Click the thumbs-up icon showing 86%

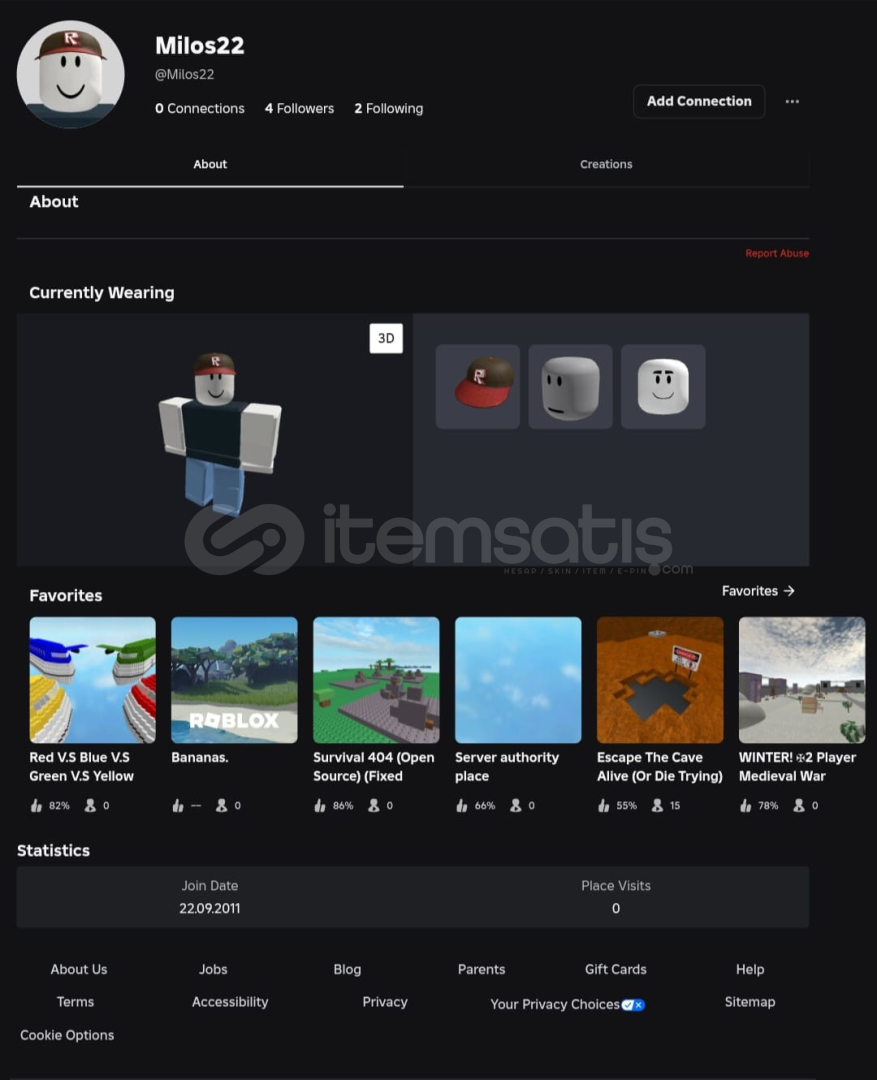(320, 805)
